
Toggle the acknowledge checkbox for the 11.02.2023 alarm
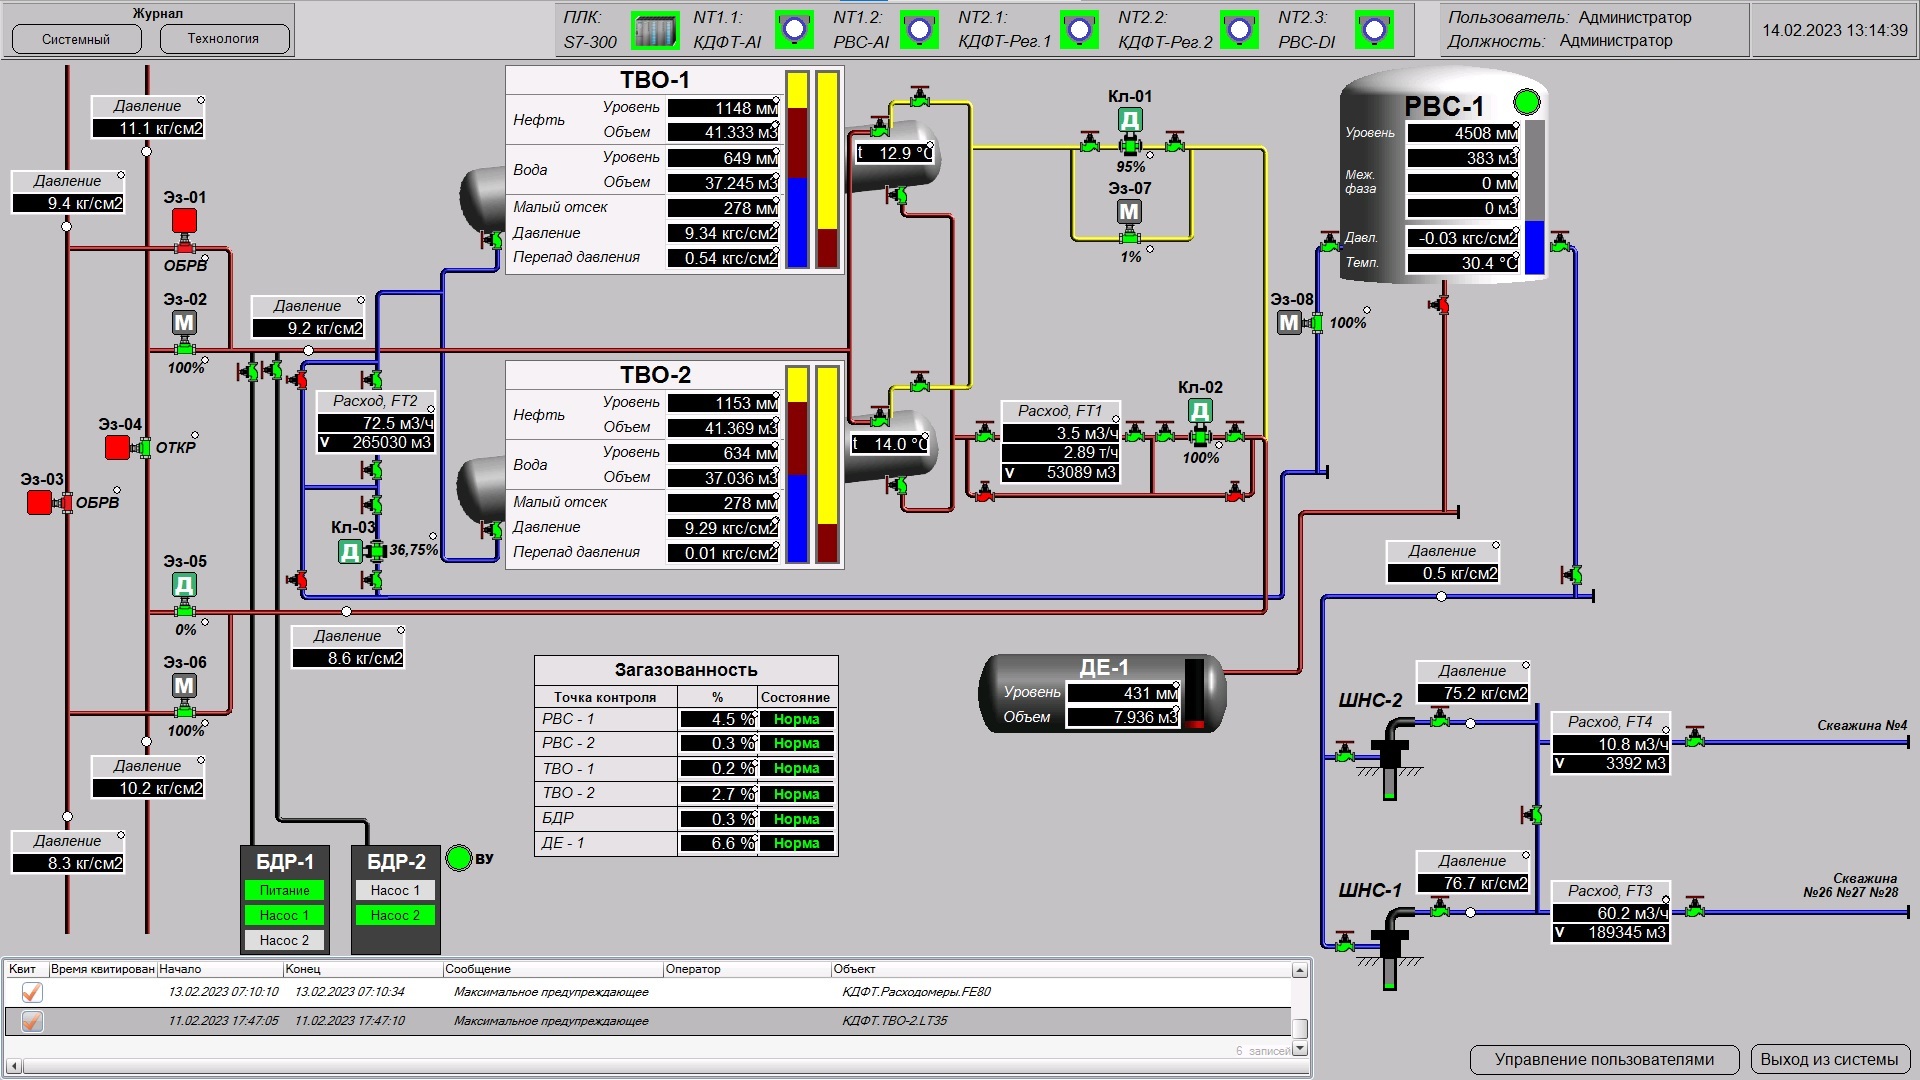pos(32,1021)
